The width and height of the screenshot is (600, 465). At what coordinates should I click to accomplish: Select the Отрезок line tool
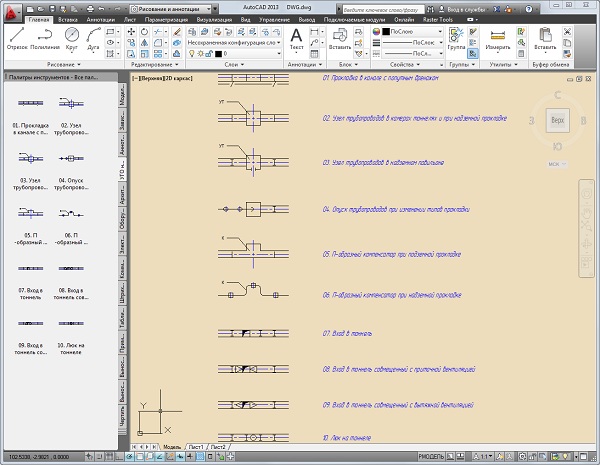click(17, 38)
